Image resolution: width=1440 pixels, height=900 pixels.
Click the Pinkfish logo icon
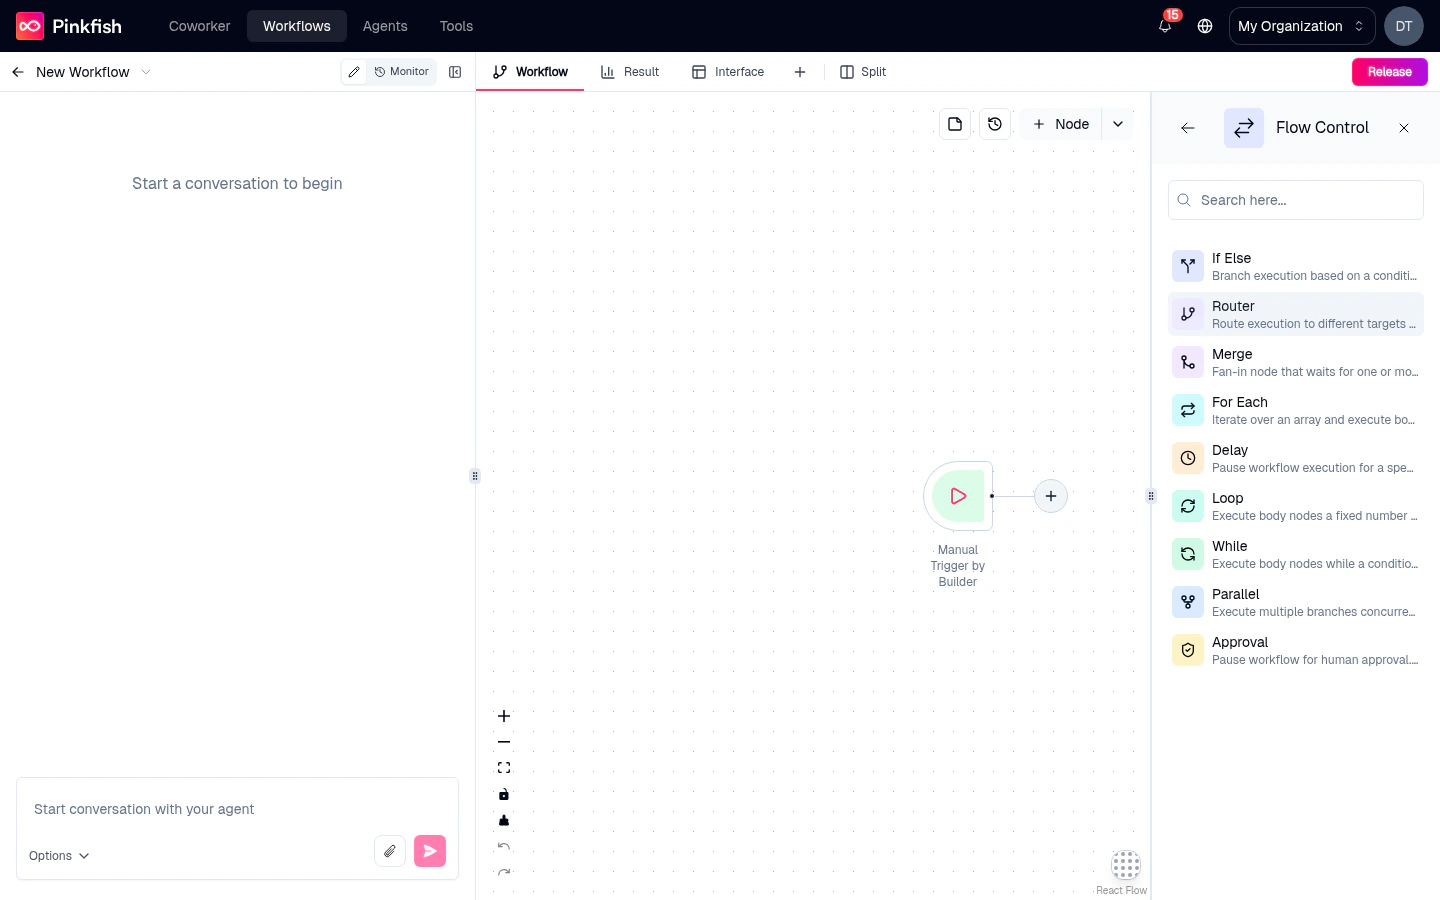click(30, 26)
